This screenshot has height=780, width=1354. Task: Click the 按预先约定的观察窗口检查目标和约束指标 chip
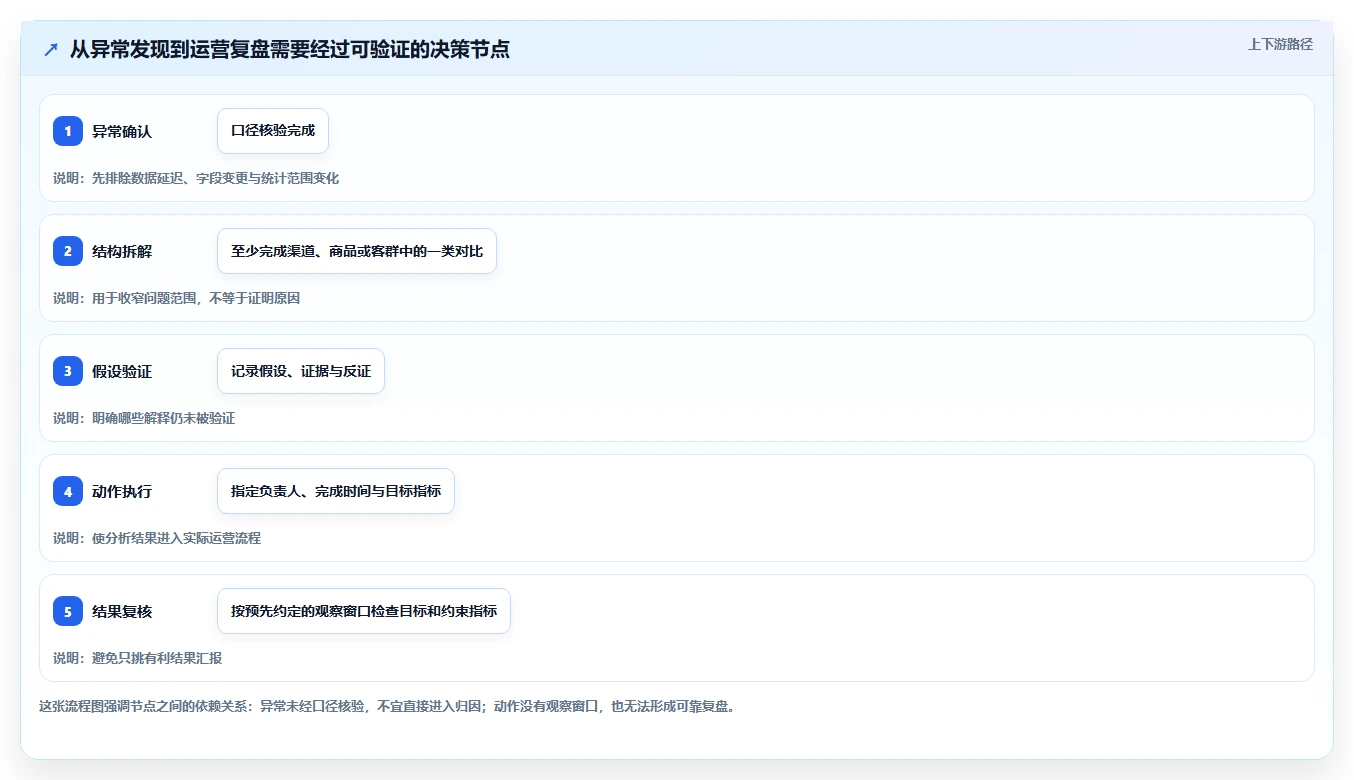364,611
